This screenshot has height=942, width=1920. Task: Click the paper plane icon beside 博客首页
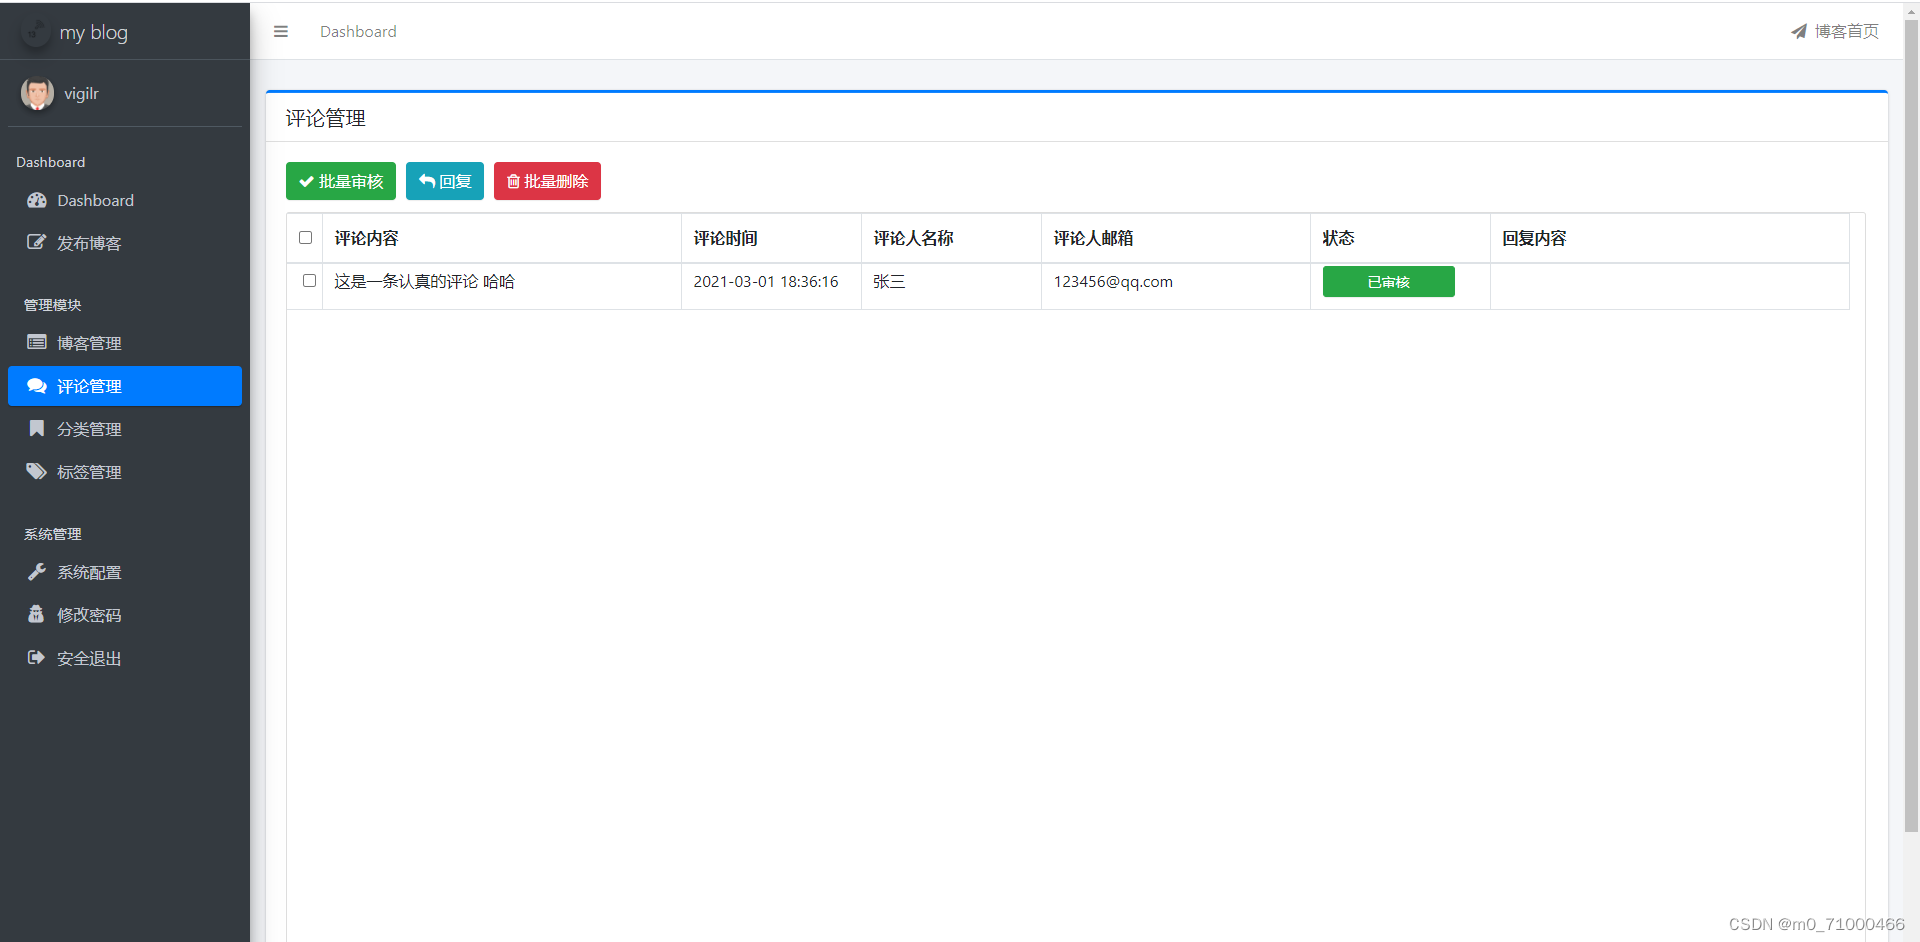click(x=1799, y=31)
